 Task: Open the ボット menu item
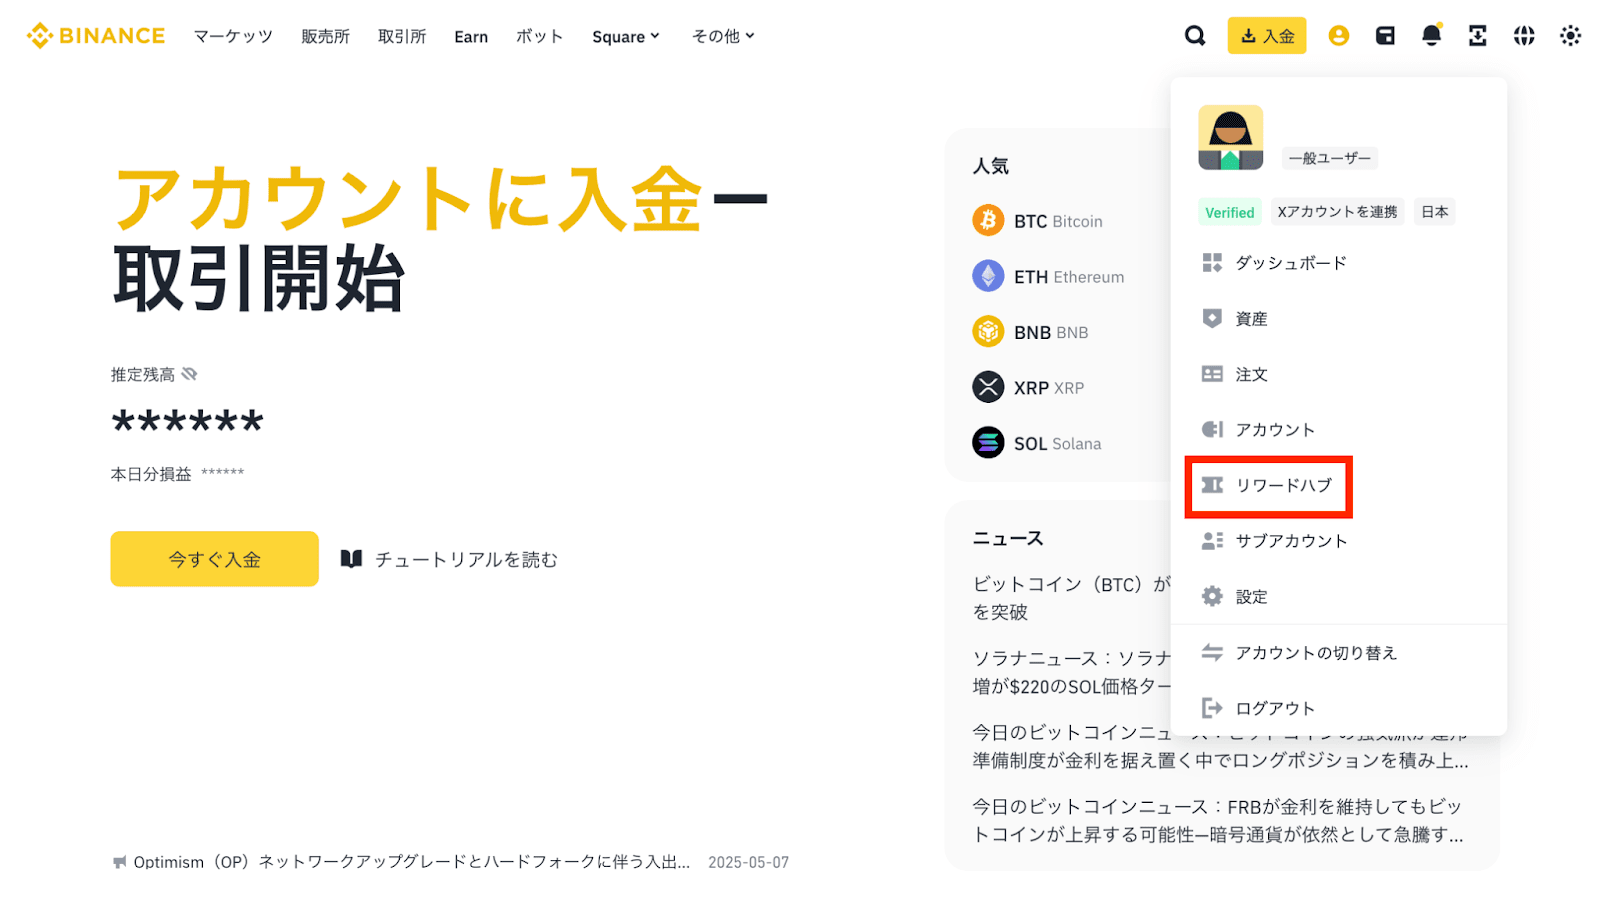(x=539, y=37)
